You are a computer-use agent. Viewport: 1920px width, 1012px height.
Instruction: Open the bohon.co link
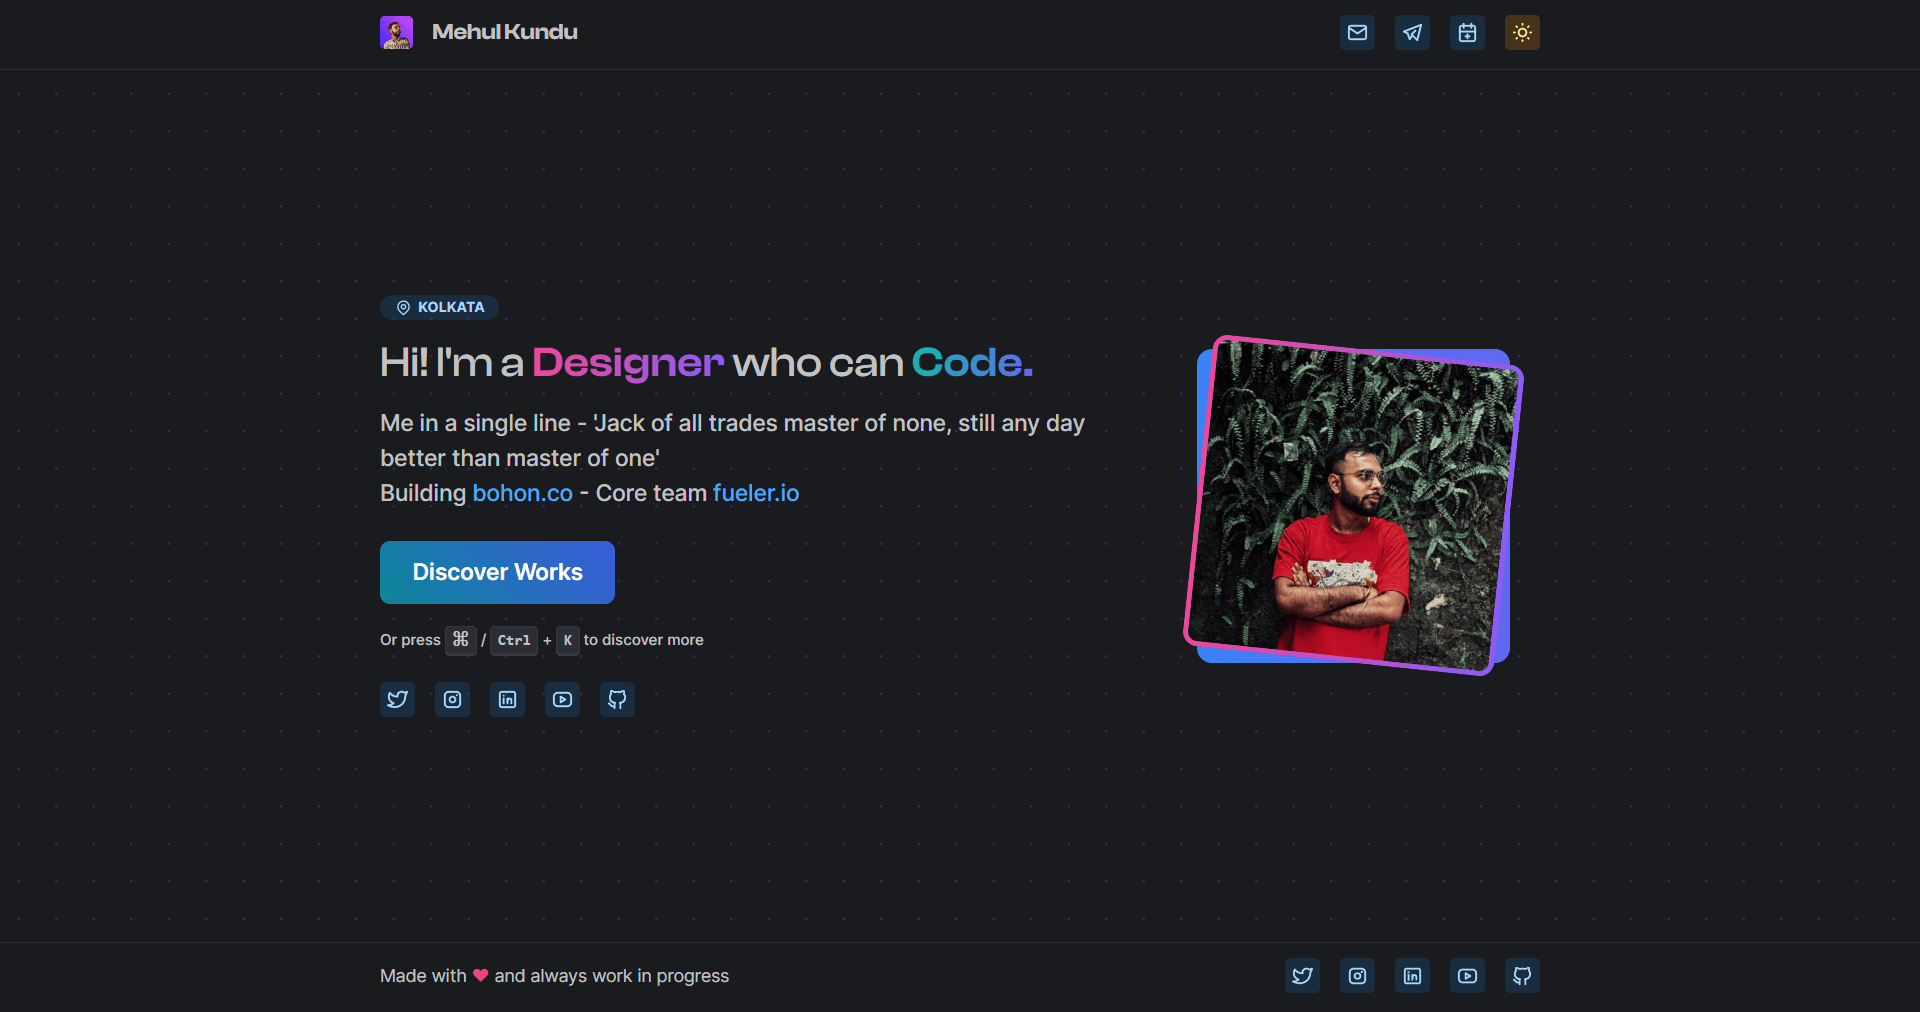522,493
